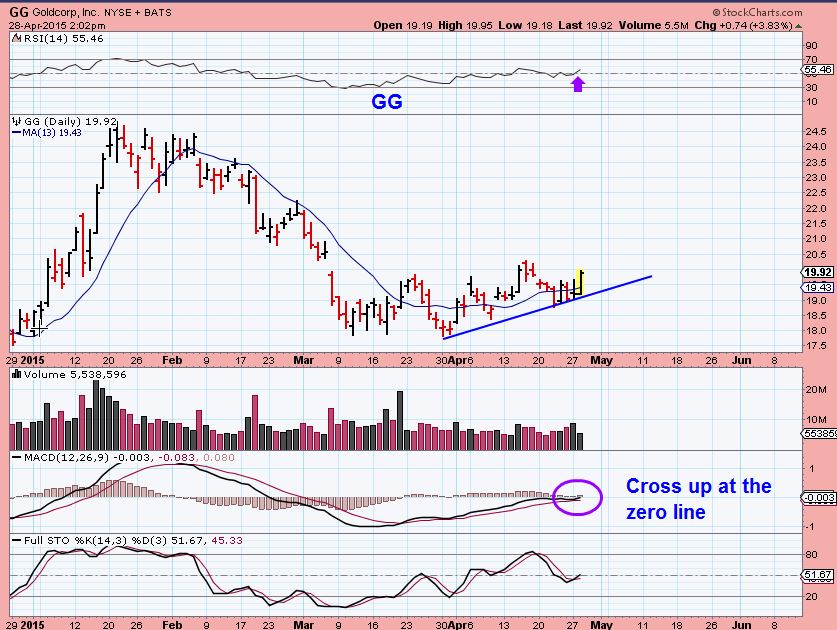Click the 20.5 label on the price axis
837x630 pixels.
pos(816,254)
